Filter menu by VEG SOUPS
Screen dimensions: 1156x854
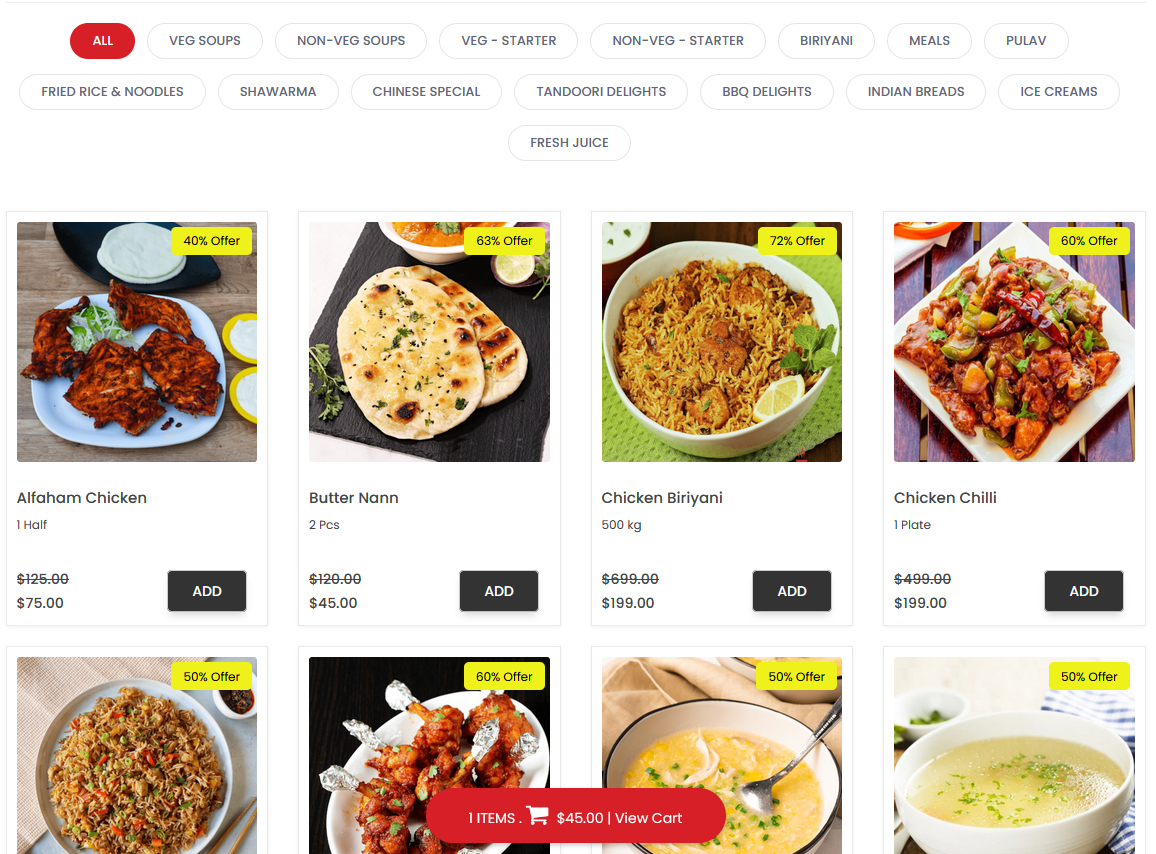coord(205,41)
